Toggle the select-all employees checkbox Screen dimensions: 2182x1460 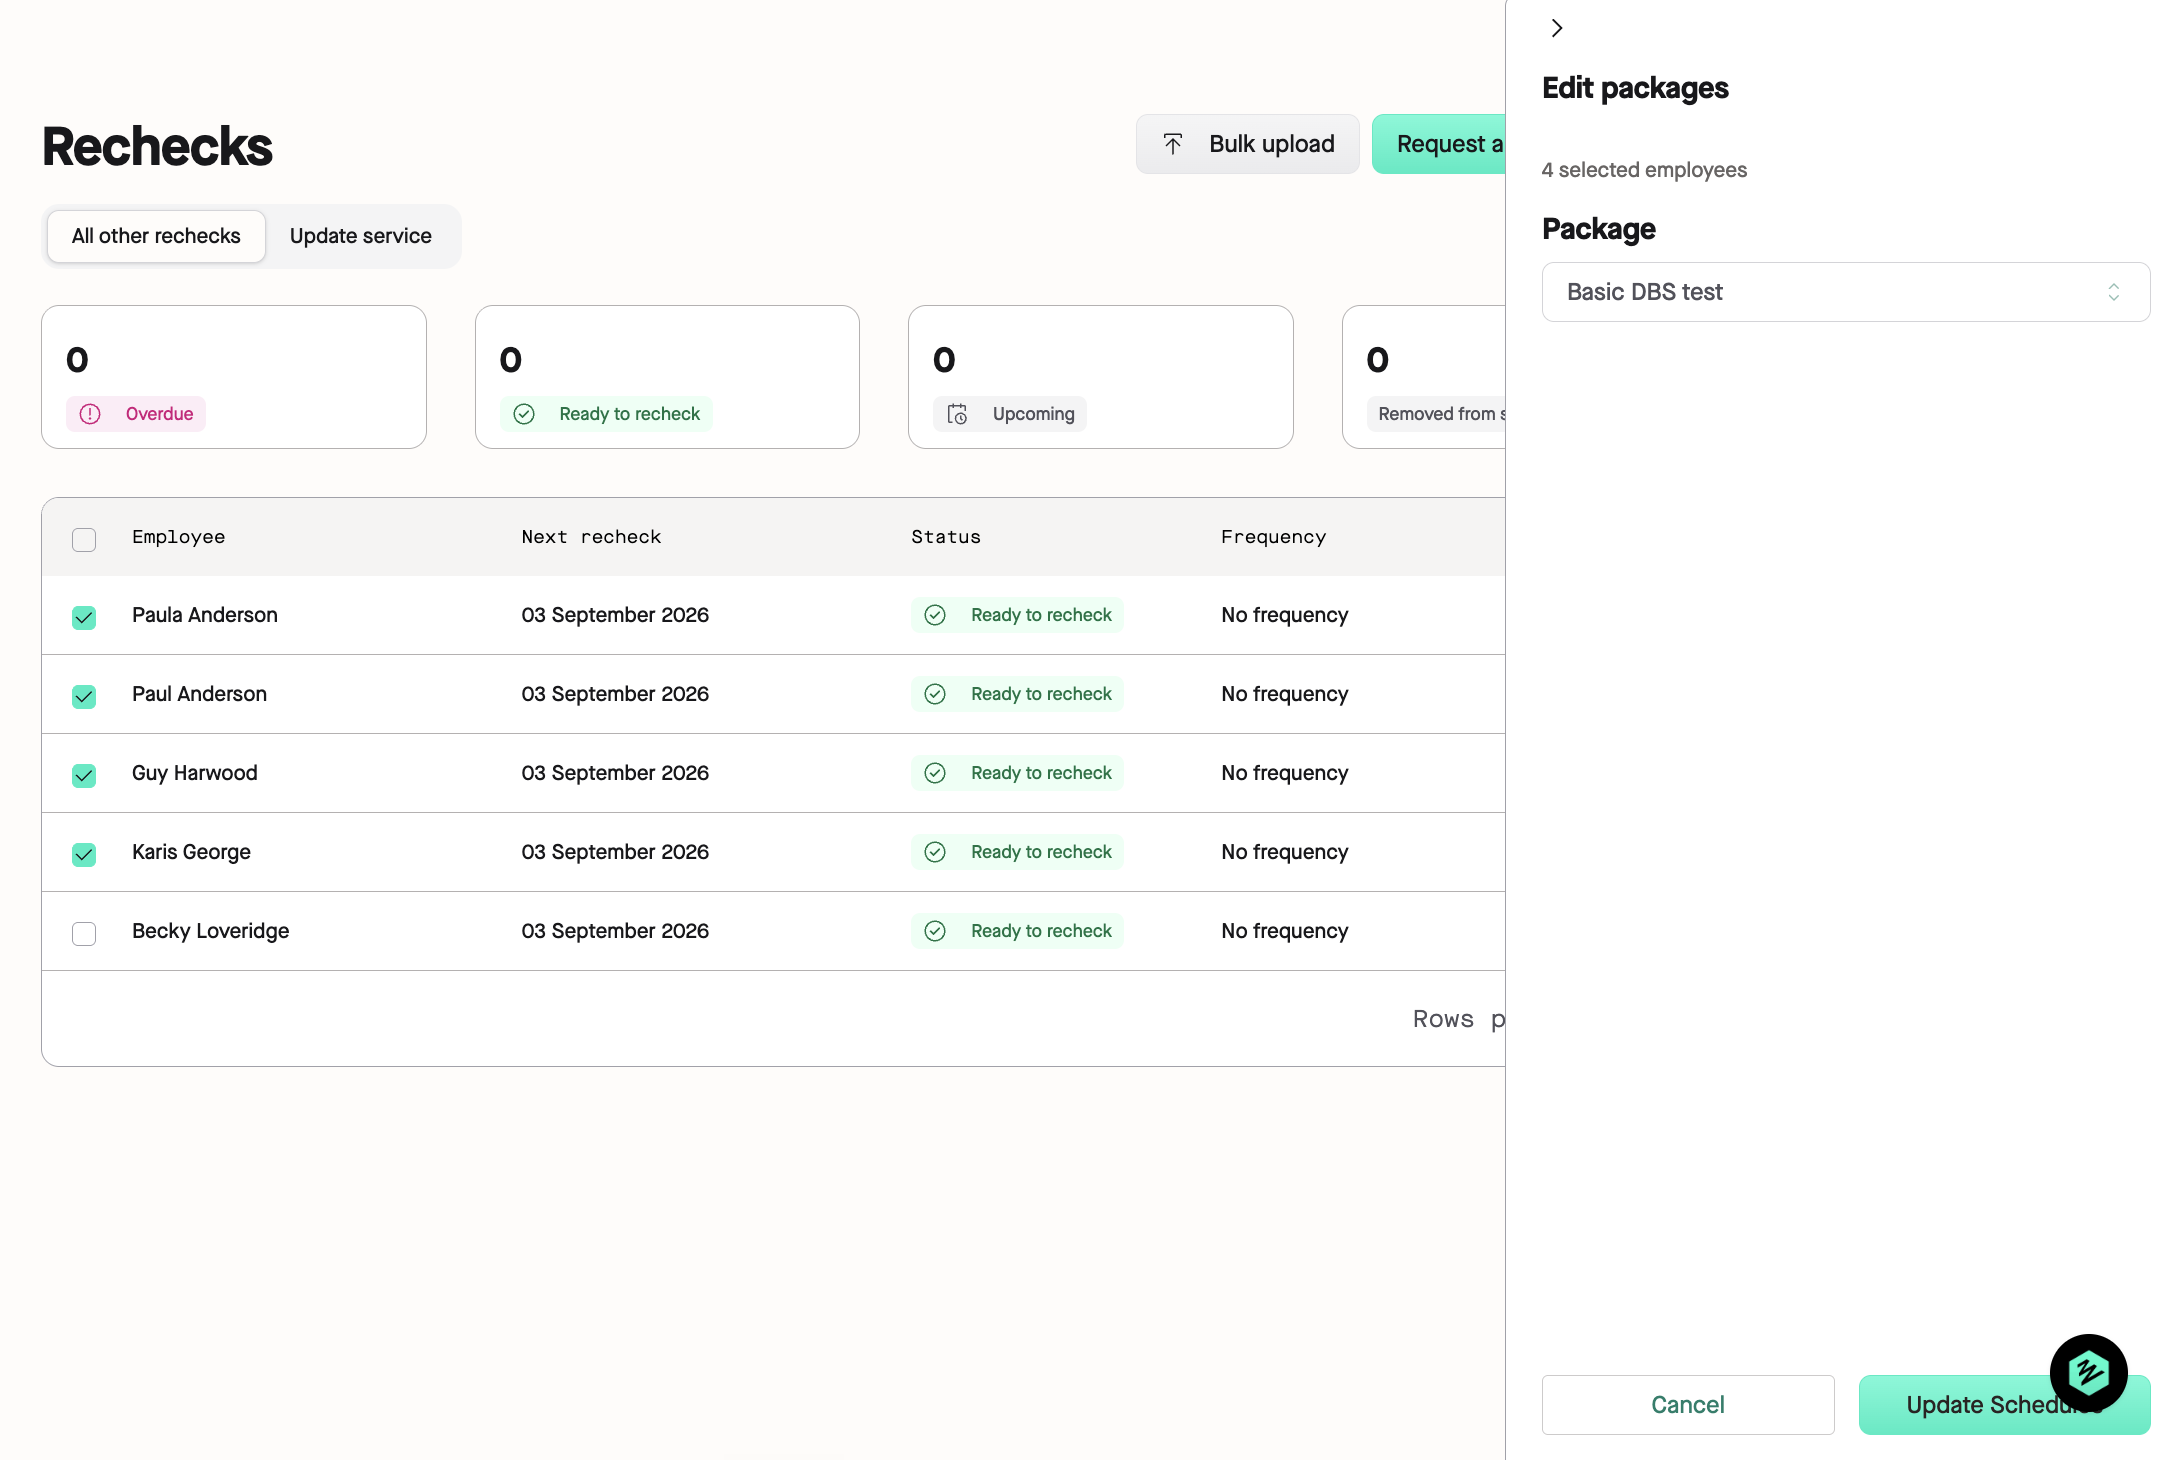click(x=84, y=539)
